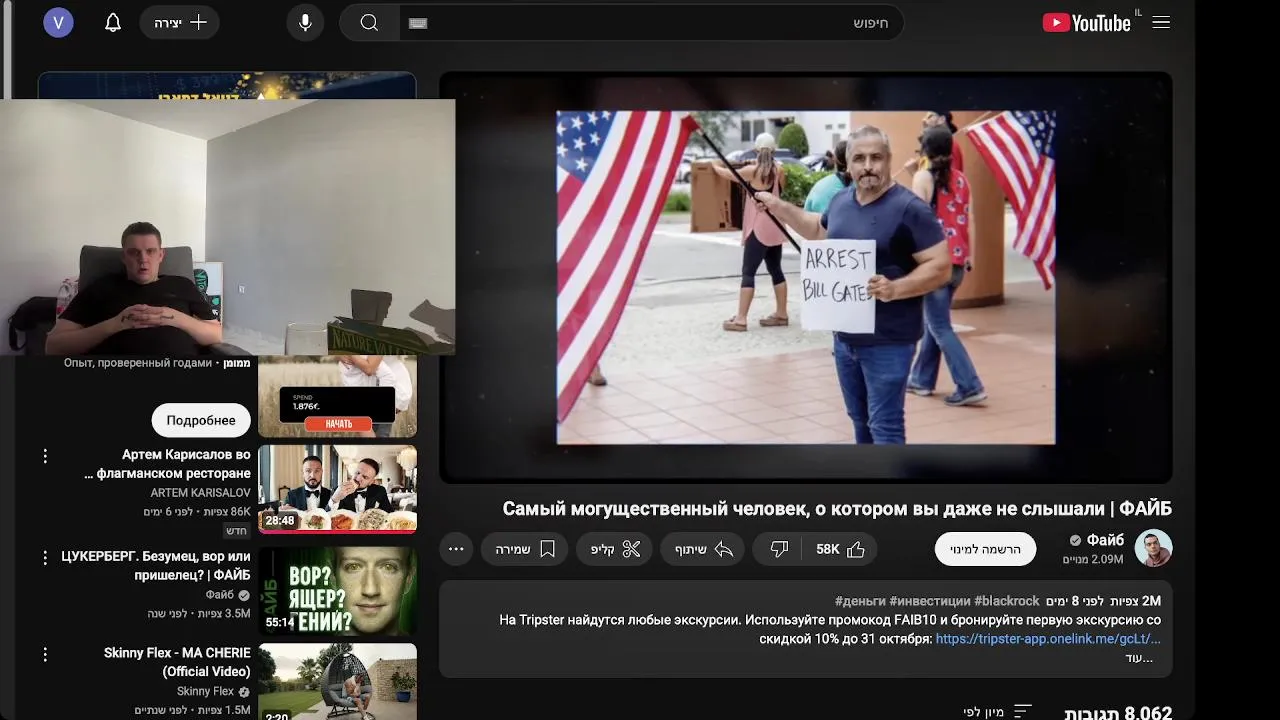This screenshot has height=720, width=1280.
Task: Open Skinny Flex MA CHERIE thumbnail
Action: tap(337, 681)
